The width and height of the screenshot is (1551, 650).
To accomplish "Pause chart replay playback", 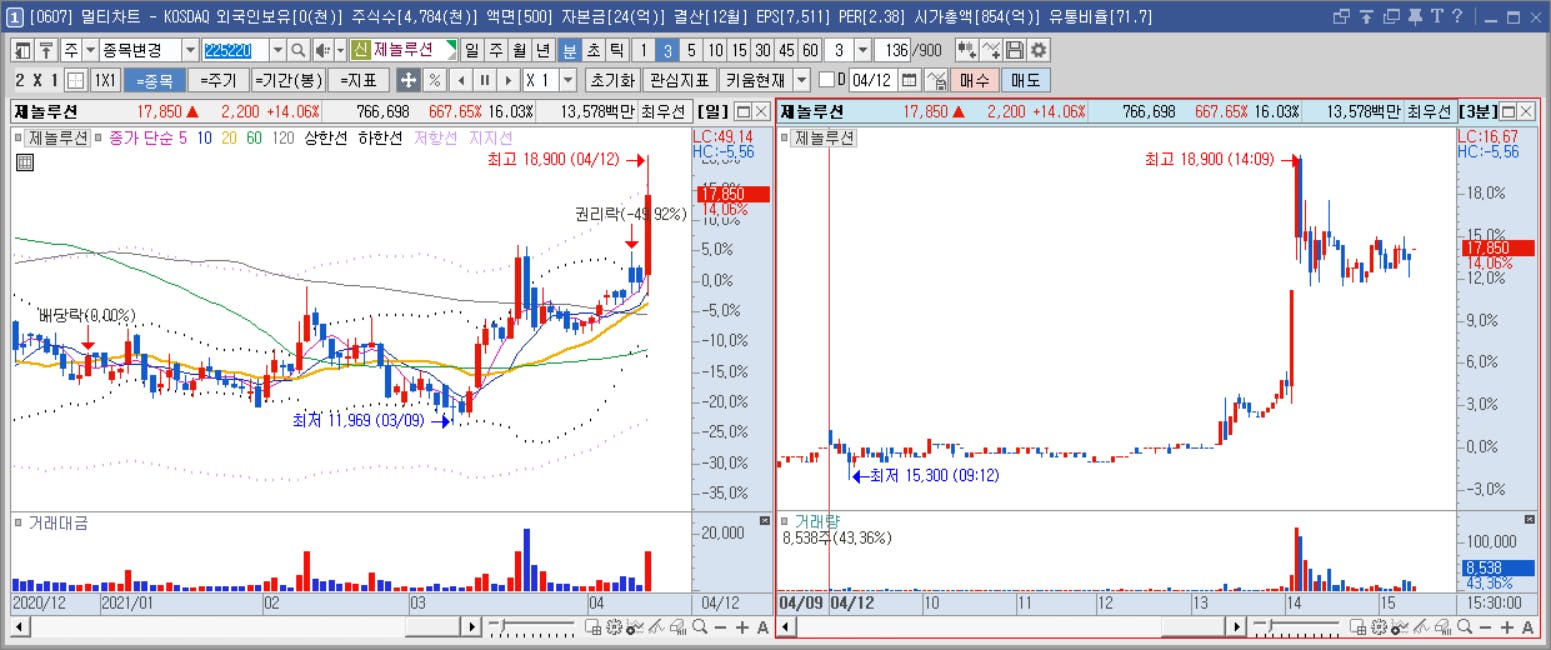I will 484,80.
